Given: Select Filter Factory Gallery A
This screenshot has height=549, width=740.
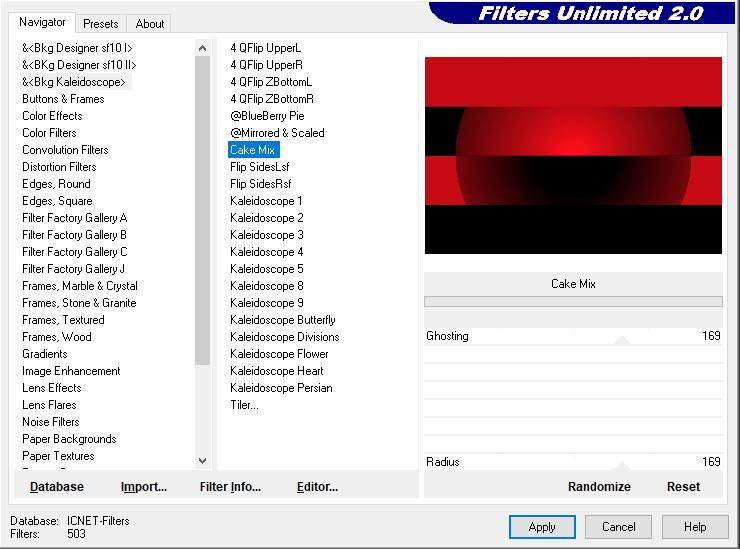Looking at the screenshot, I should [75, 218].
